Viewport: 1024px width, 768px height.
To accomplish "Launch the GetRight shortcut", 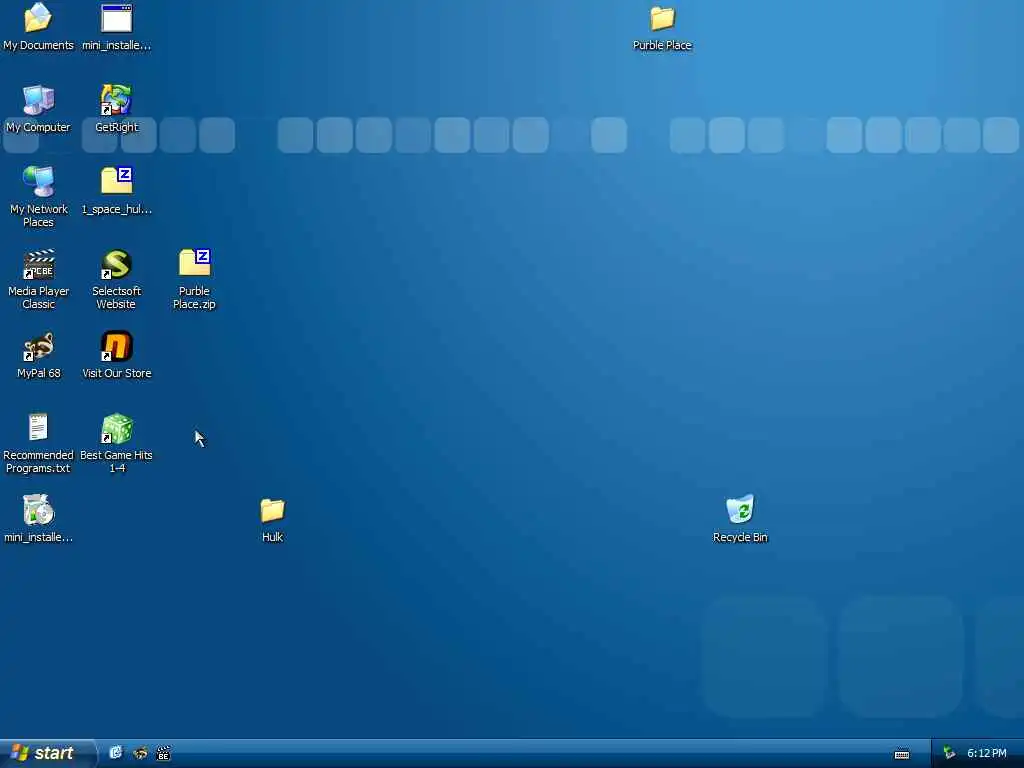I will click(x=116, y=101).
